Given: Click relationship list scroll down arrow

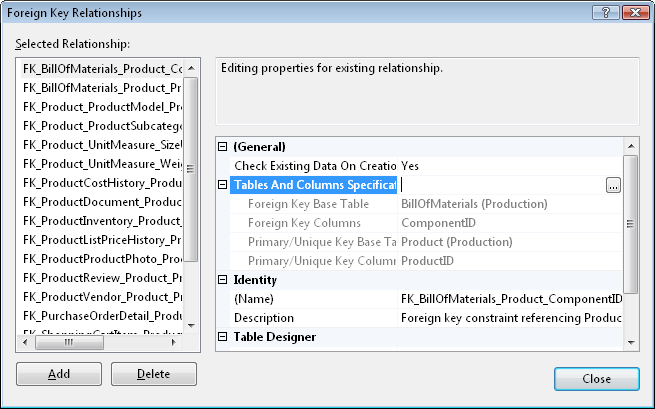Looking at the screenshot, I should tap(191, 325).
